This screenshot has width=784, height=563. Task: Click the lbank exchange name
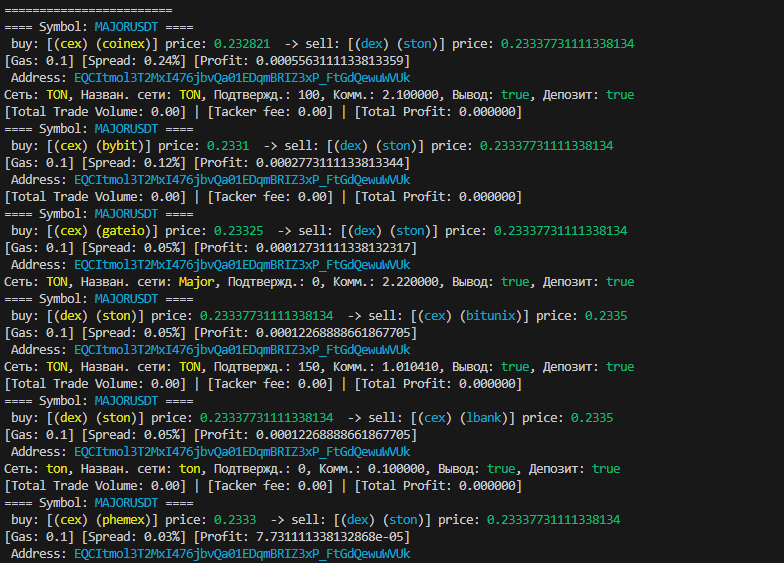pos(484,418)
